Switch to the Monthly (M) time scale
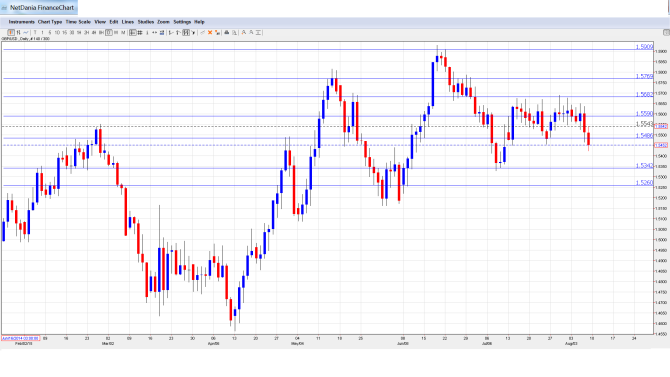The height and width of the screenshot is (377, 670). pyautogui.click(x=123, y=32)
